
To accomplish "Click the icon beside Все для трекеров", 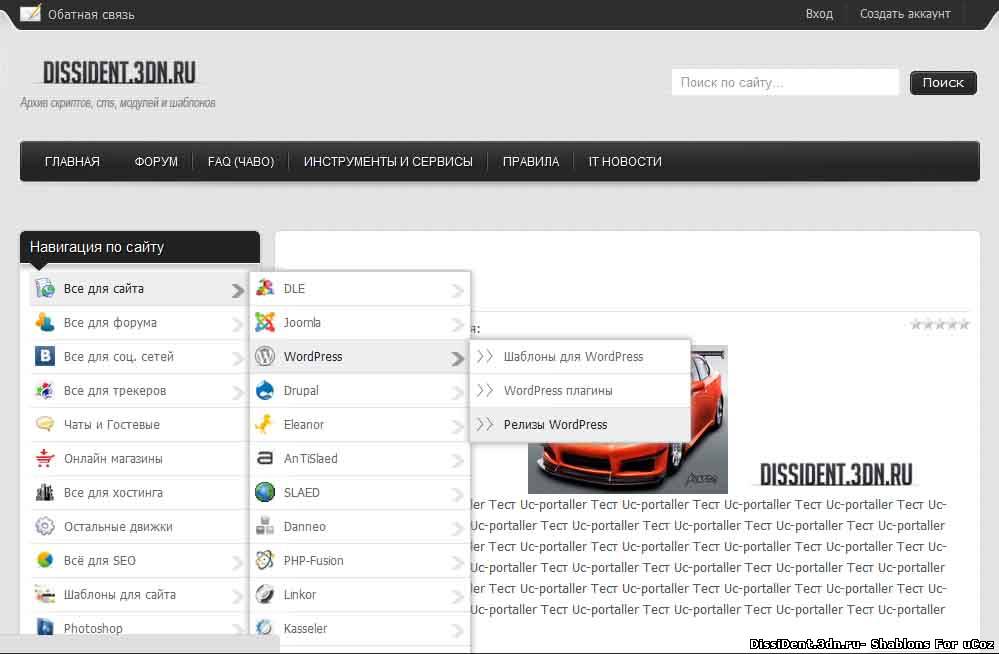I will 45,390.
